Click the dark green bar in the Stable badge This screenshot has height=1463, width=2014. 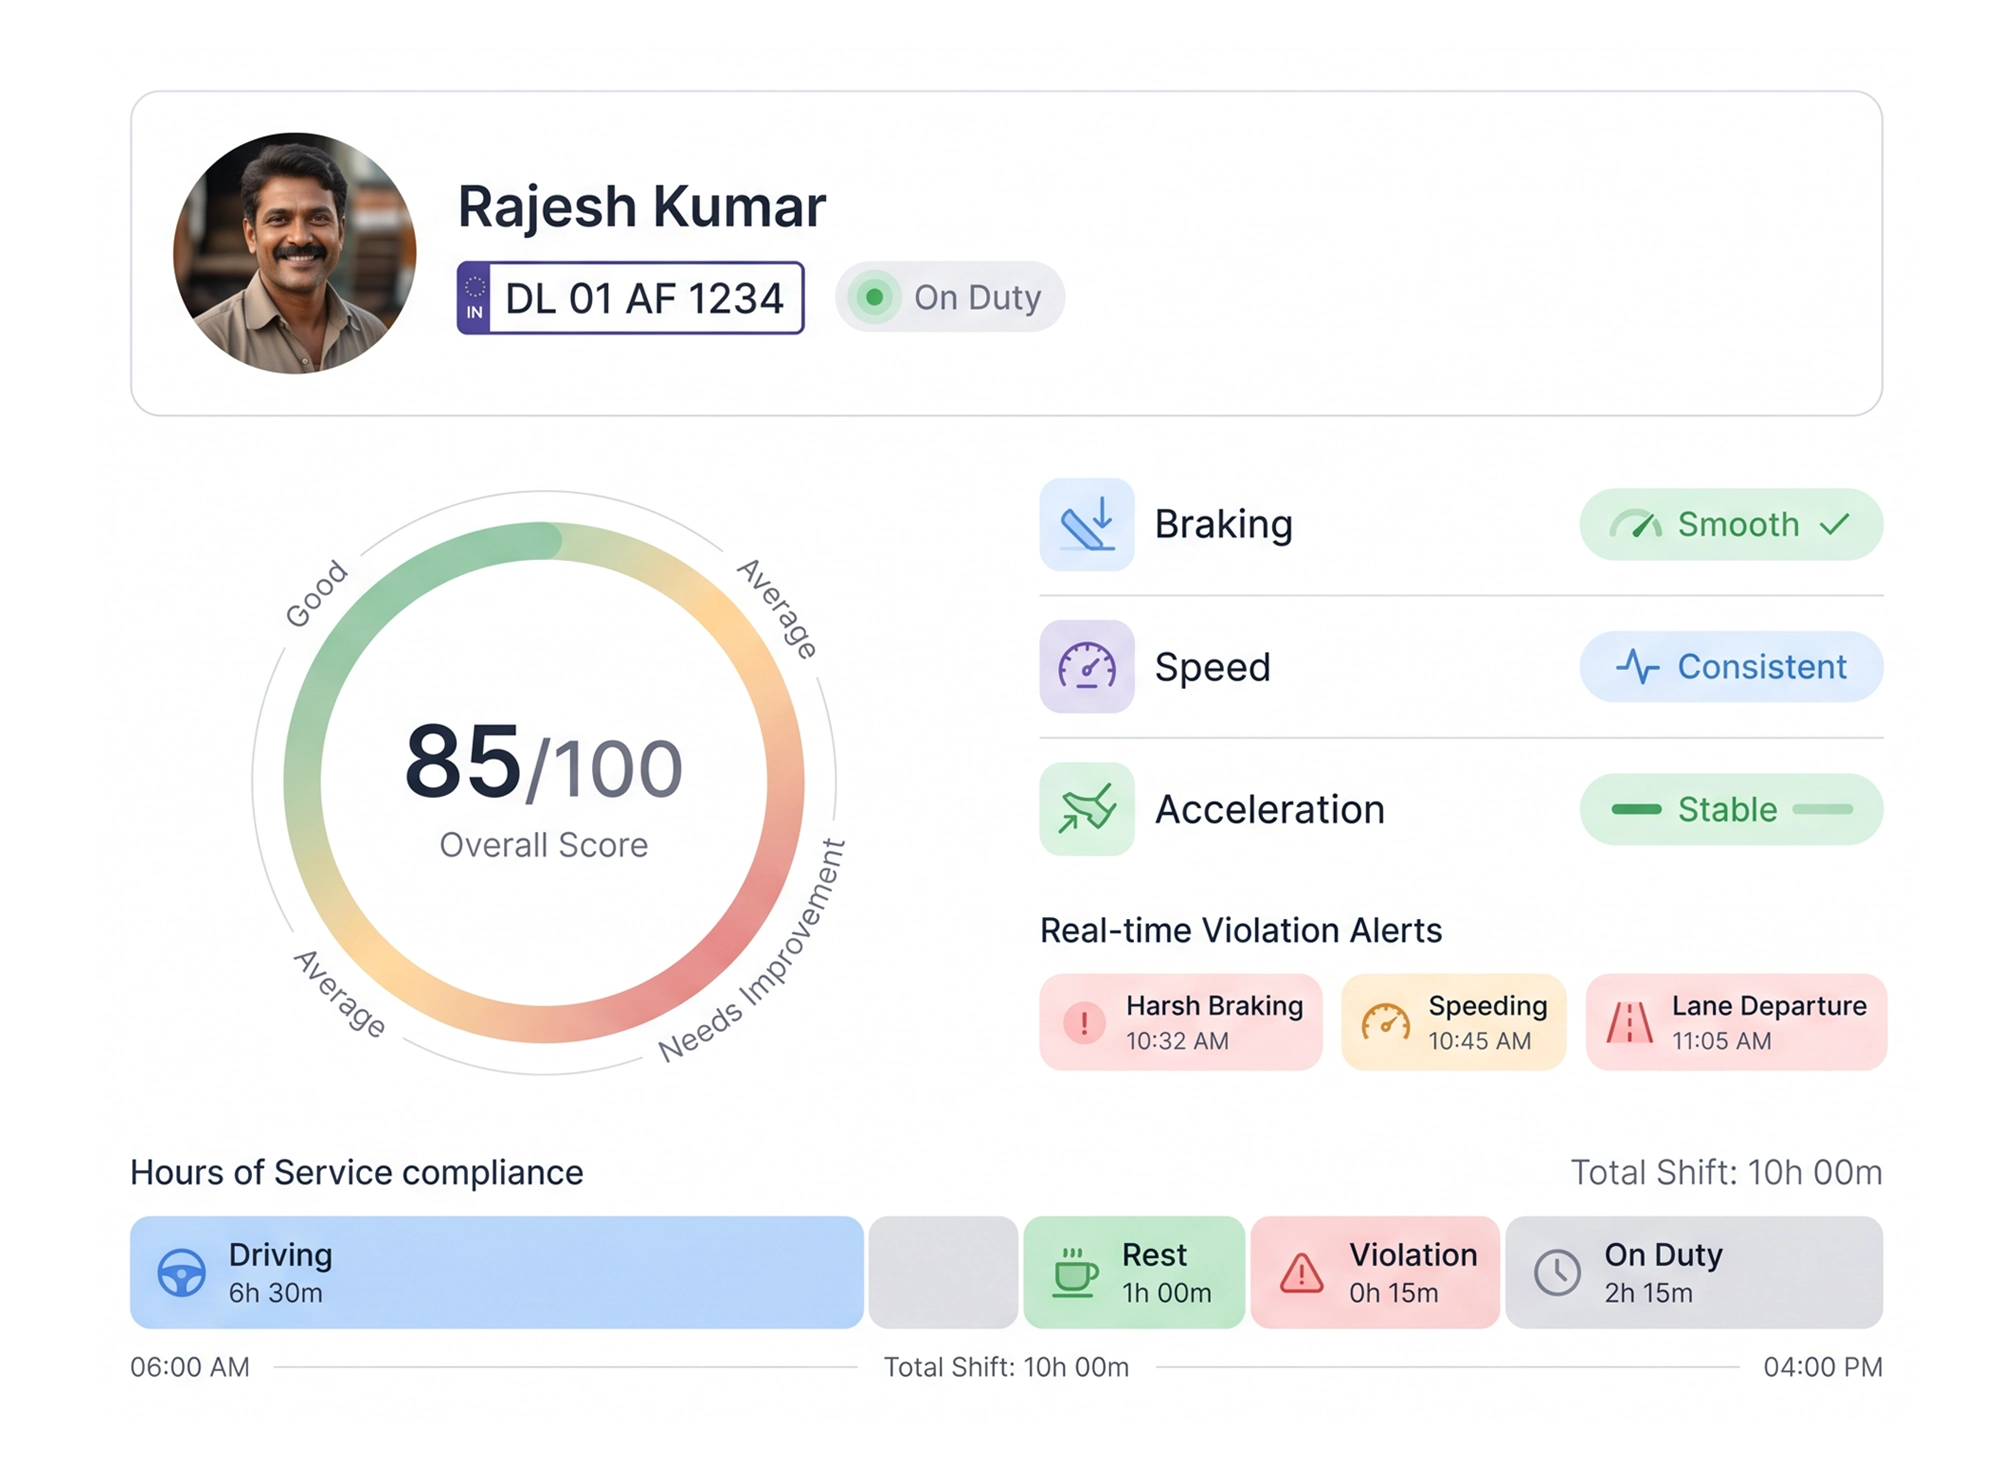coord(1637,809)
